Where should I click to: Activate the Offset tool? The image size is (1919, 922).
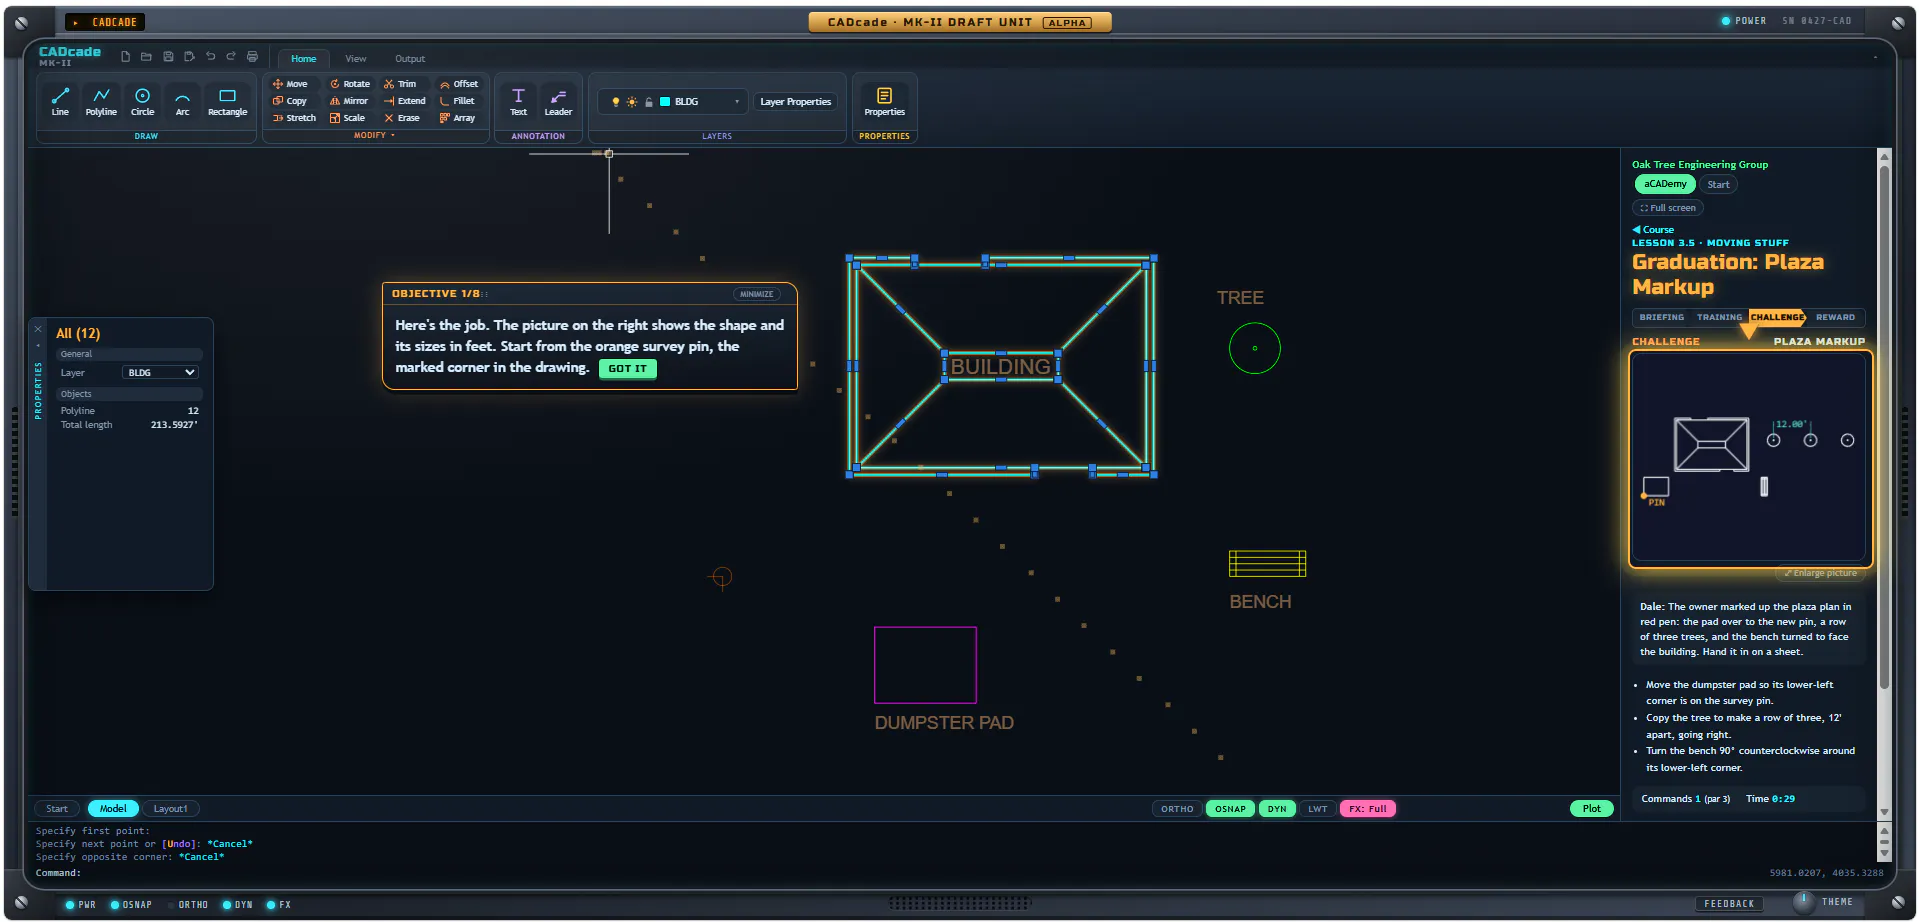459,84
